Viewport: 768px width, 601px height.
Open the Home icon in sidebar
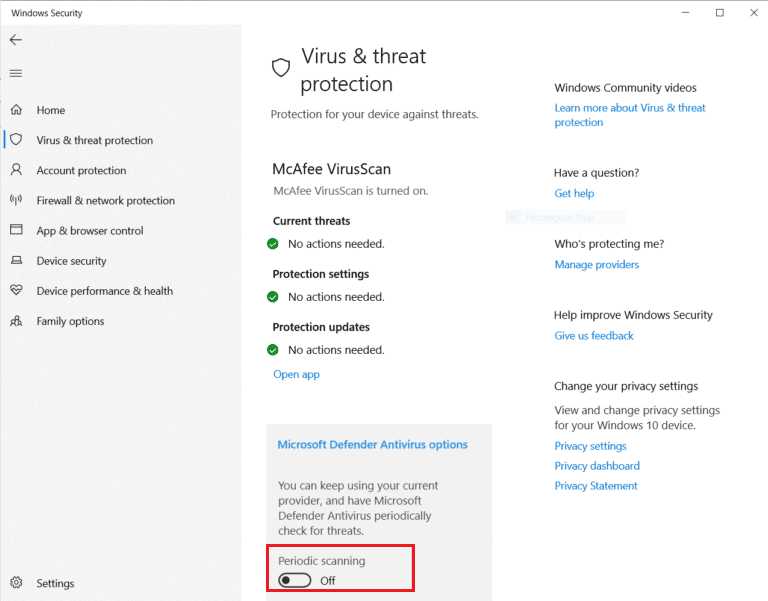pyautogui.click(x=16, y=110)
